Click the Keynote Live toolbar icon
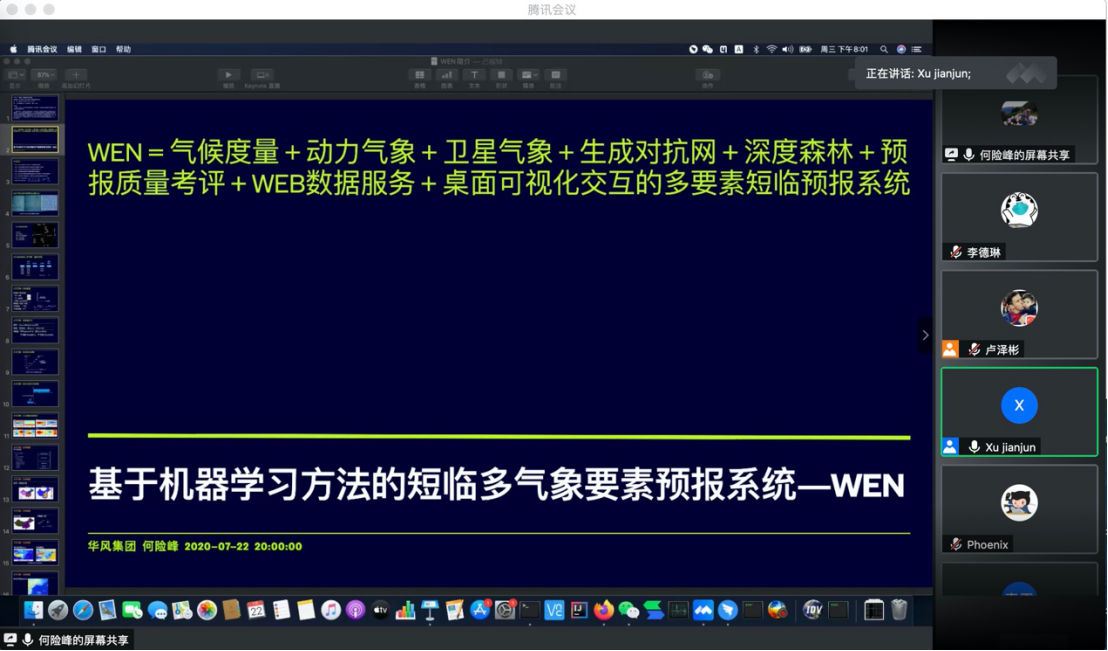 point(262,75)
